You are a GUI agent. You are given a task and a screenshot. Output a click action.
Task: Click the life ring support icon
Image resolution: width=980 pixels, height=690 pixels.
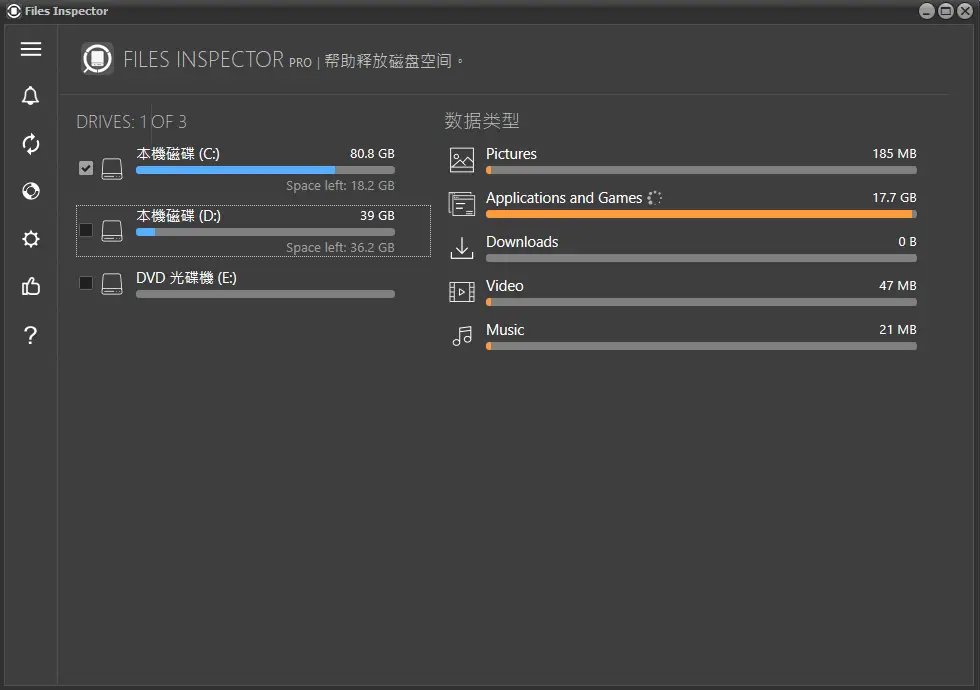tap(31, 191)
